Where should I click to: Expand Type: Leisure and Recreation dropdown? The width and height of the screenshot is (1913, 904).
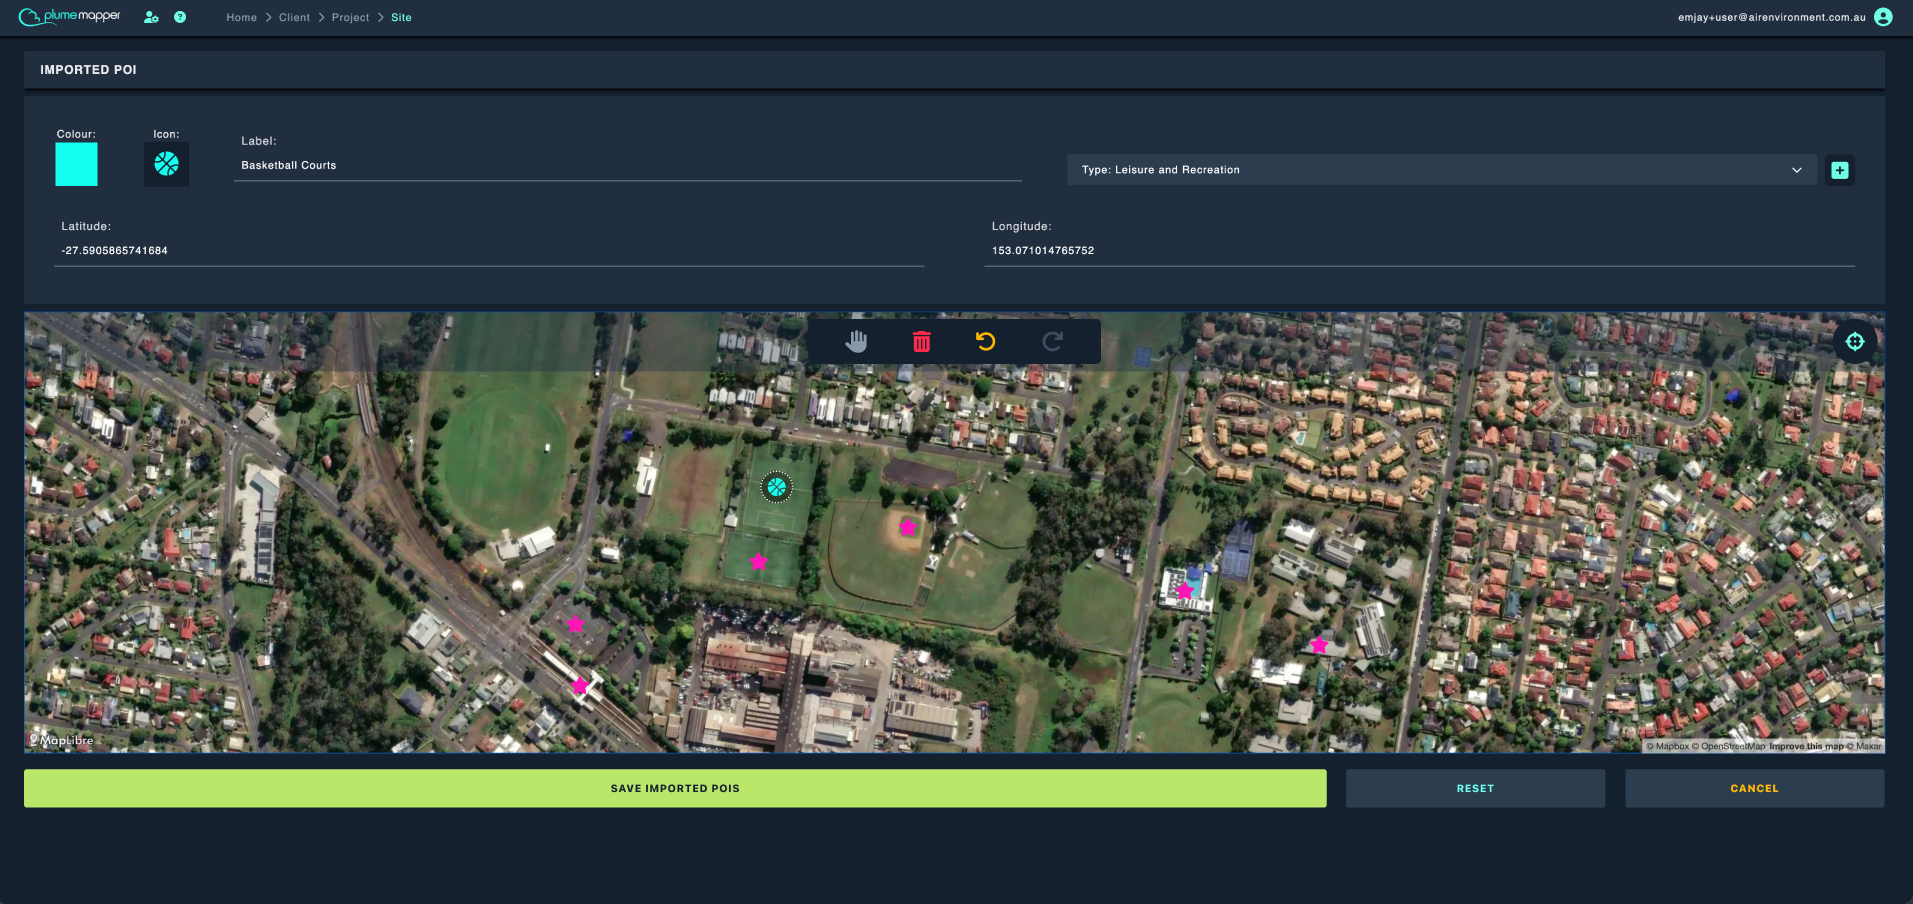(x=1441, y=170)
